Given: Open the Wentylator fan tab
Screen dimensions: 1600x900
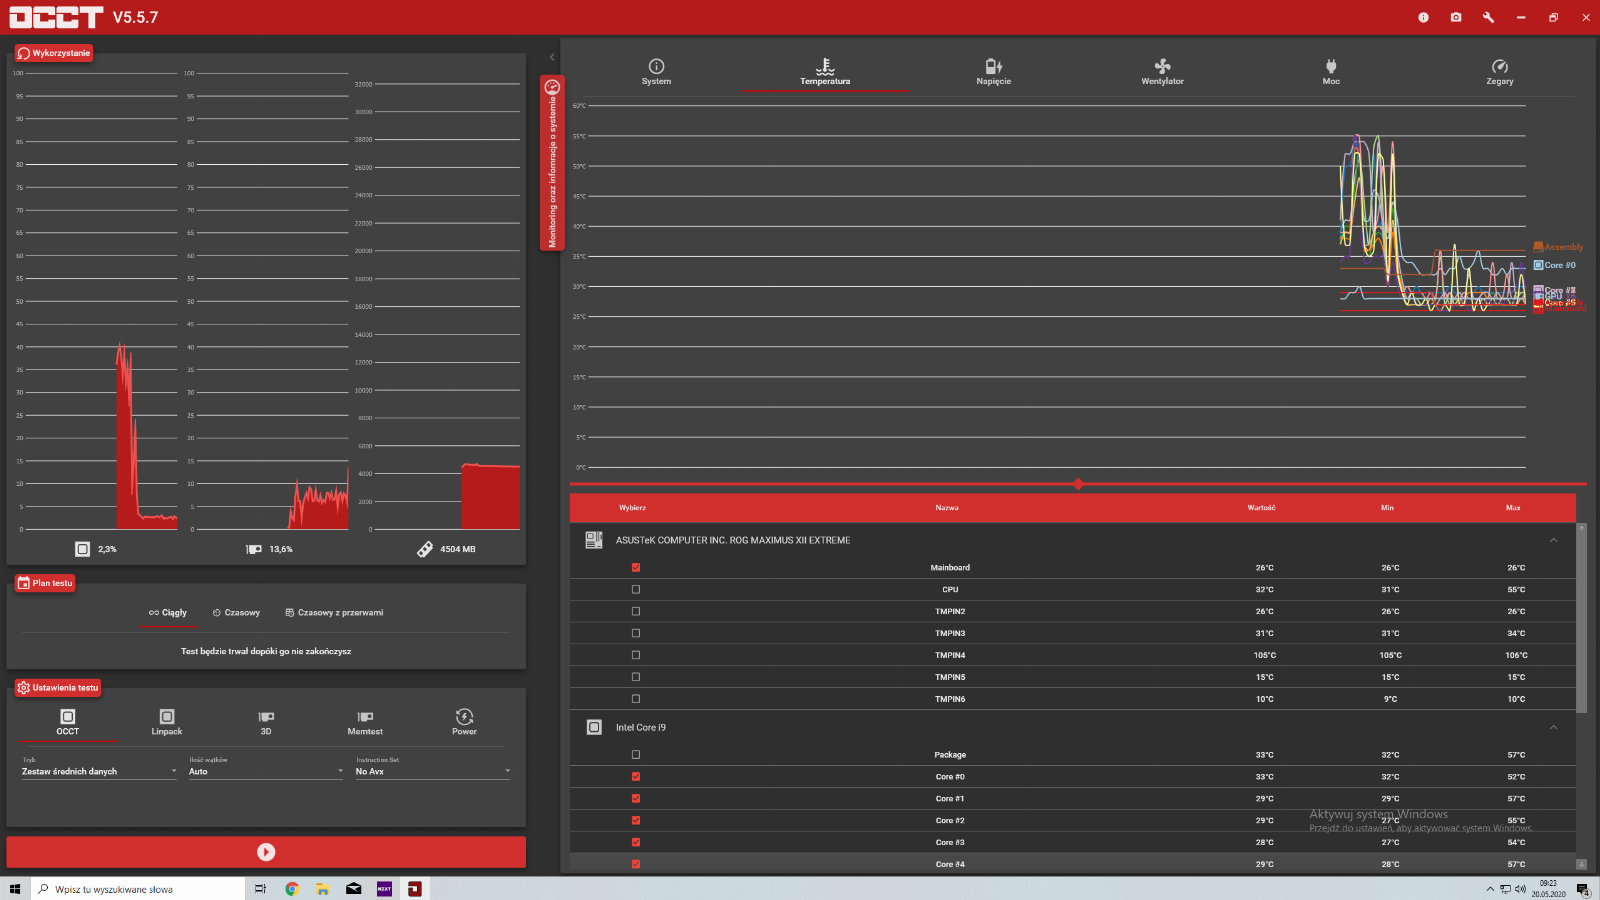Looking at the screenshot, I should click(1162, 72).
